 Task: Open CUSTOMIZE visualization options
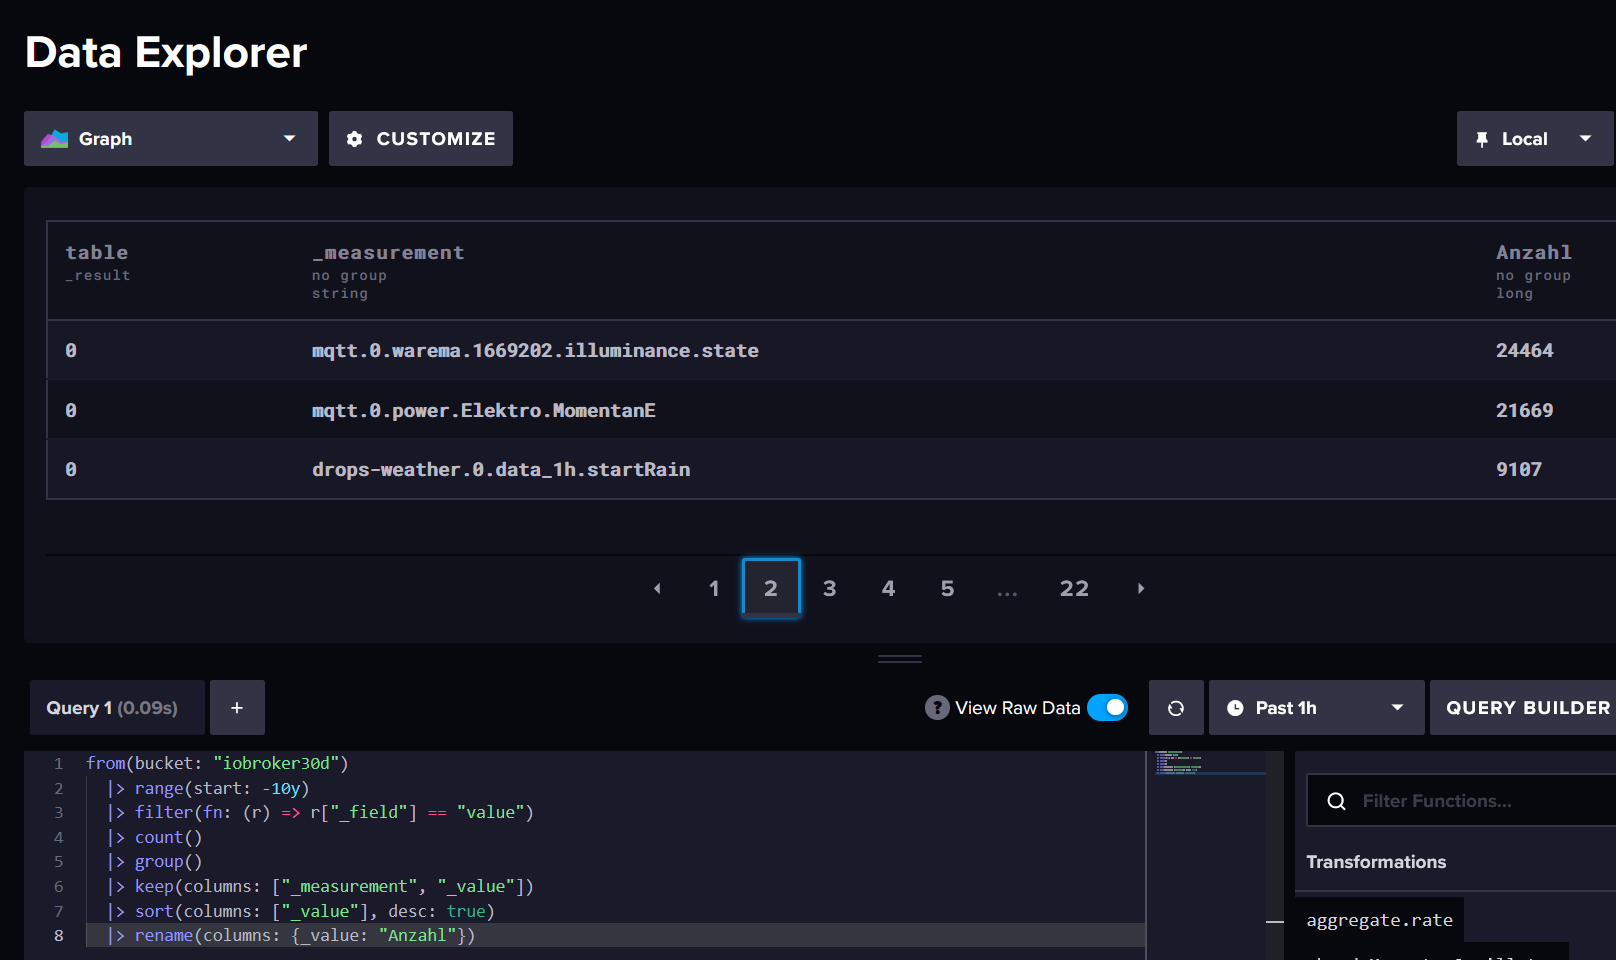click(x=421, y=139)
